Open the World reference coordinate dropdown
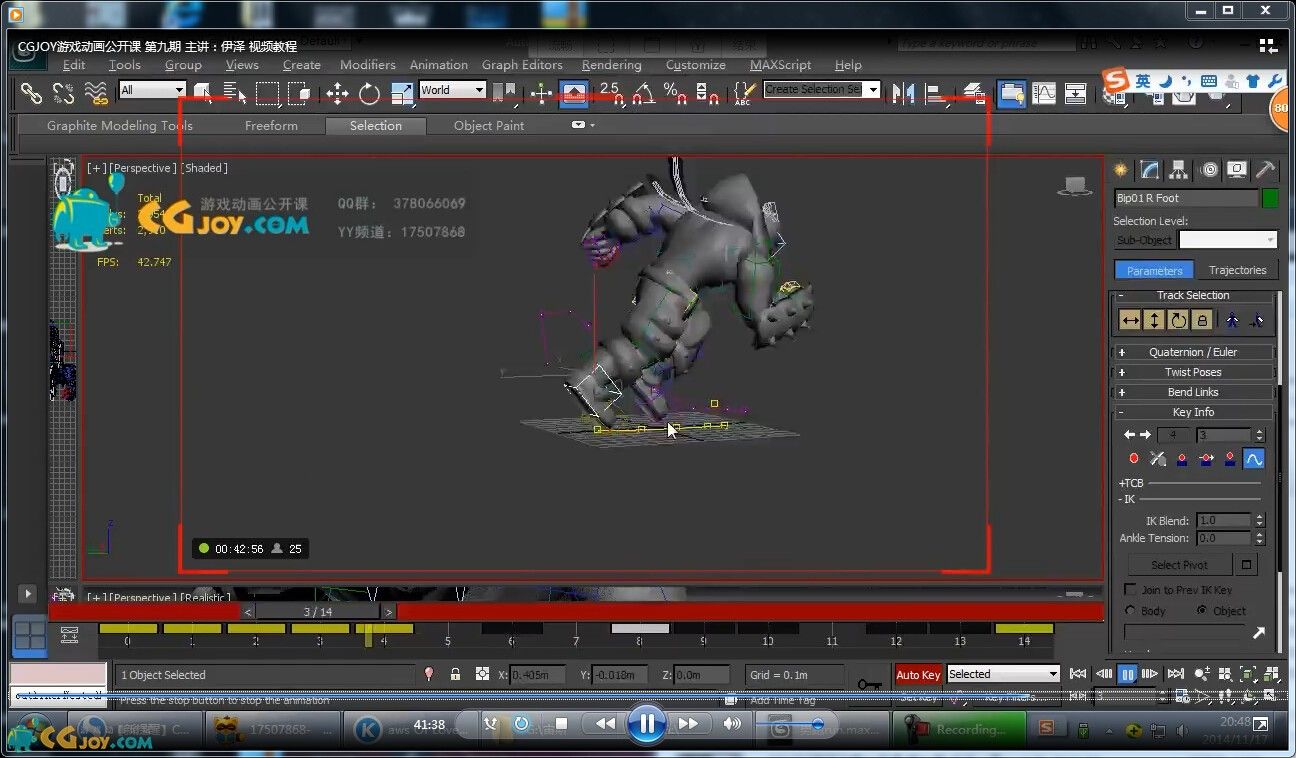 (x=452, y=90)
